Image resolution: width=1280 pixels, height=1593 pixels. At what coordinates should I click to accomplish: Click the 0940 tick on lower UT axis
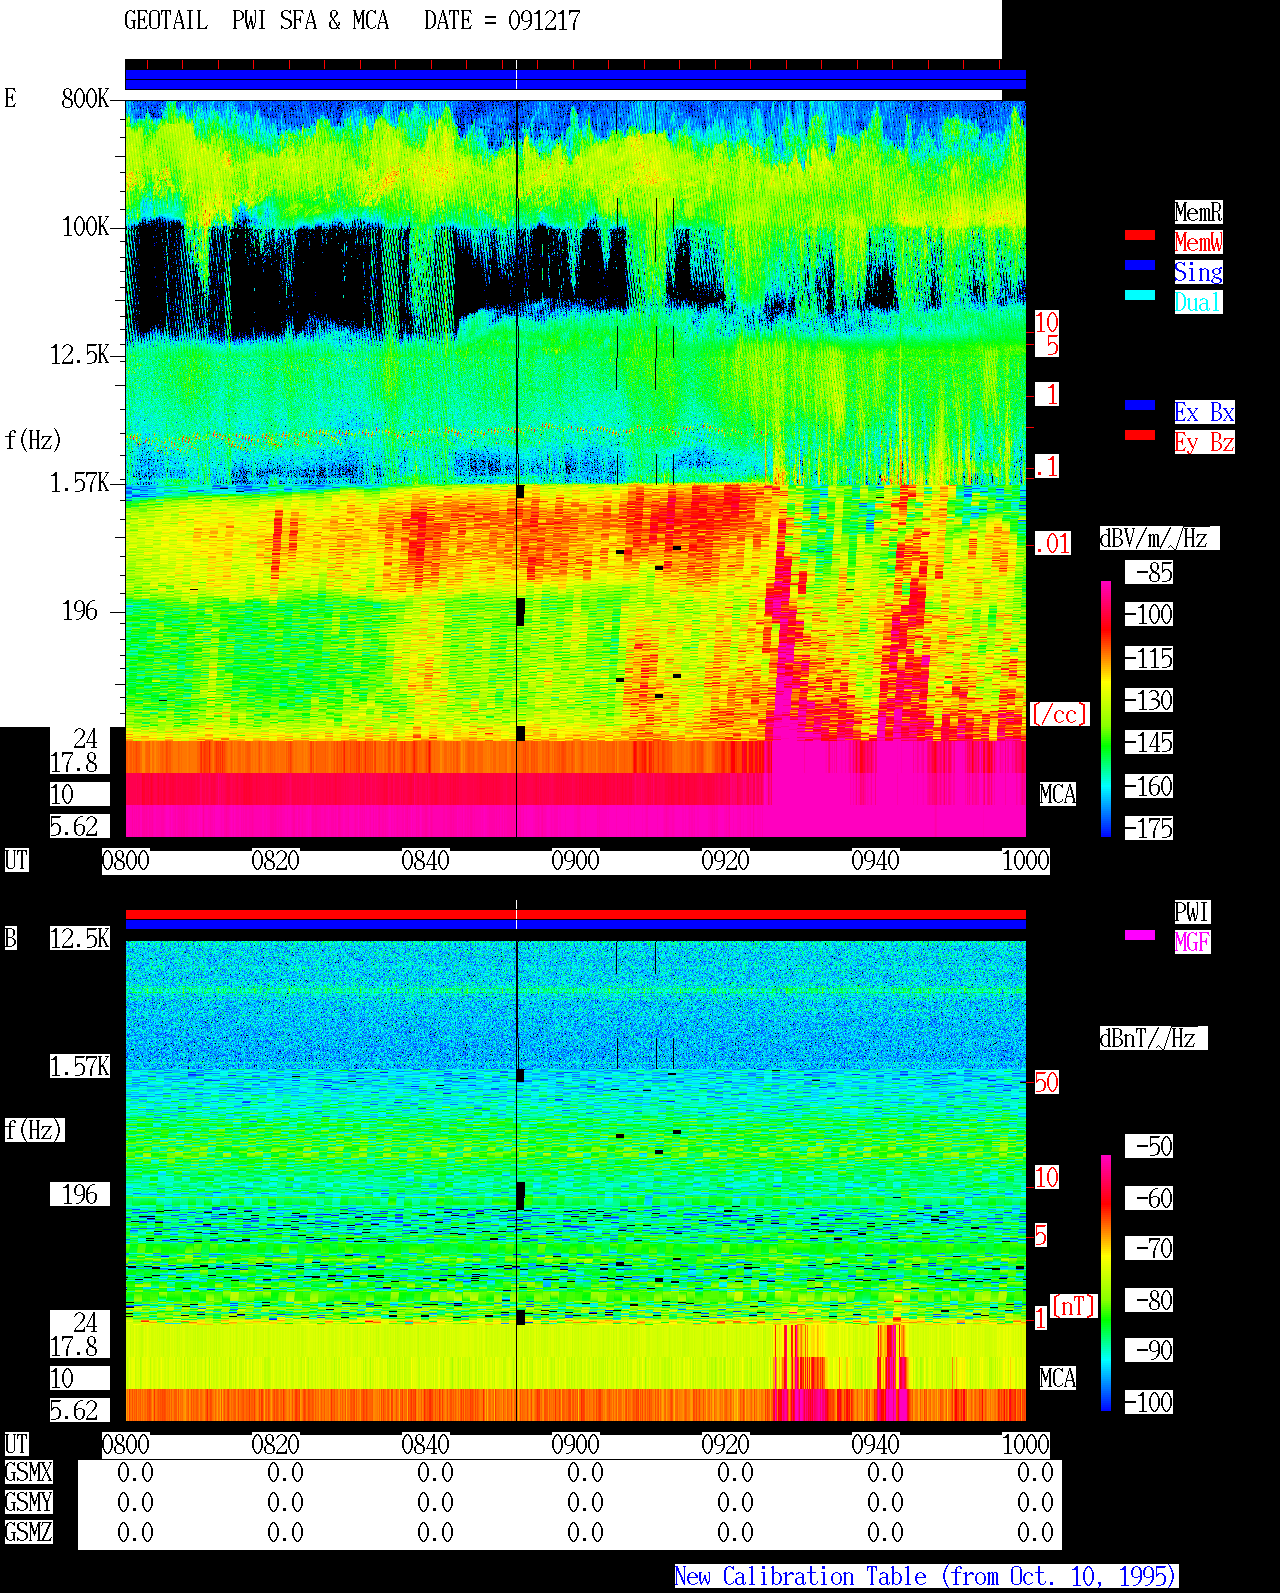point(875,1445)
